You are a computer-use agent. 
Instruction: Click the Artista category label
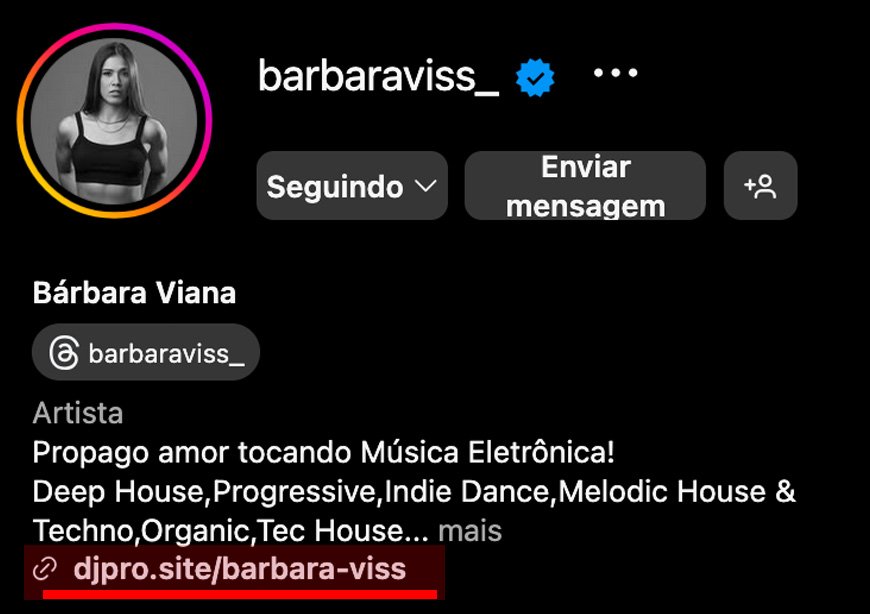(78, 413)
